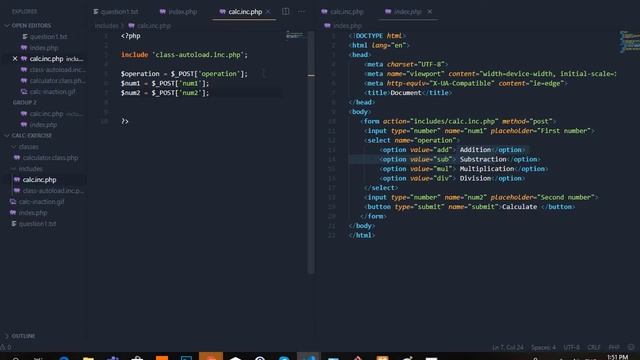This screenshot has width=640, height=360.
Task: Click the left editor minimap
Action: pos(295,35)
